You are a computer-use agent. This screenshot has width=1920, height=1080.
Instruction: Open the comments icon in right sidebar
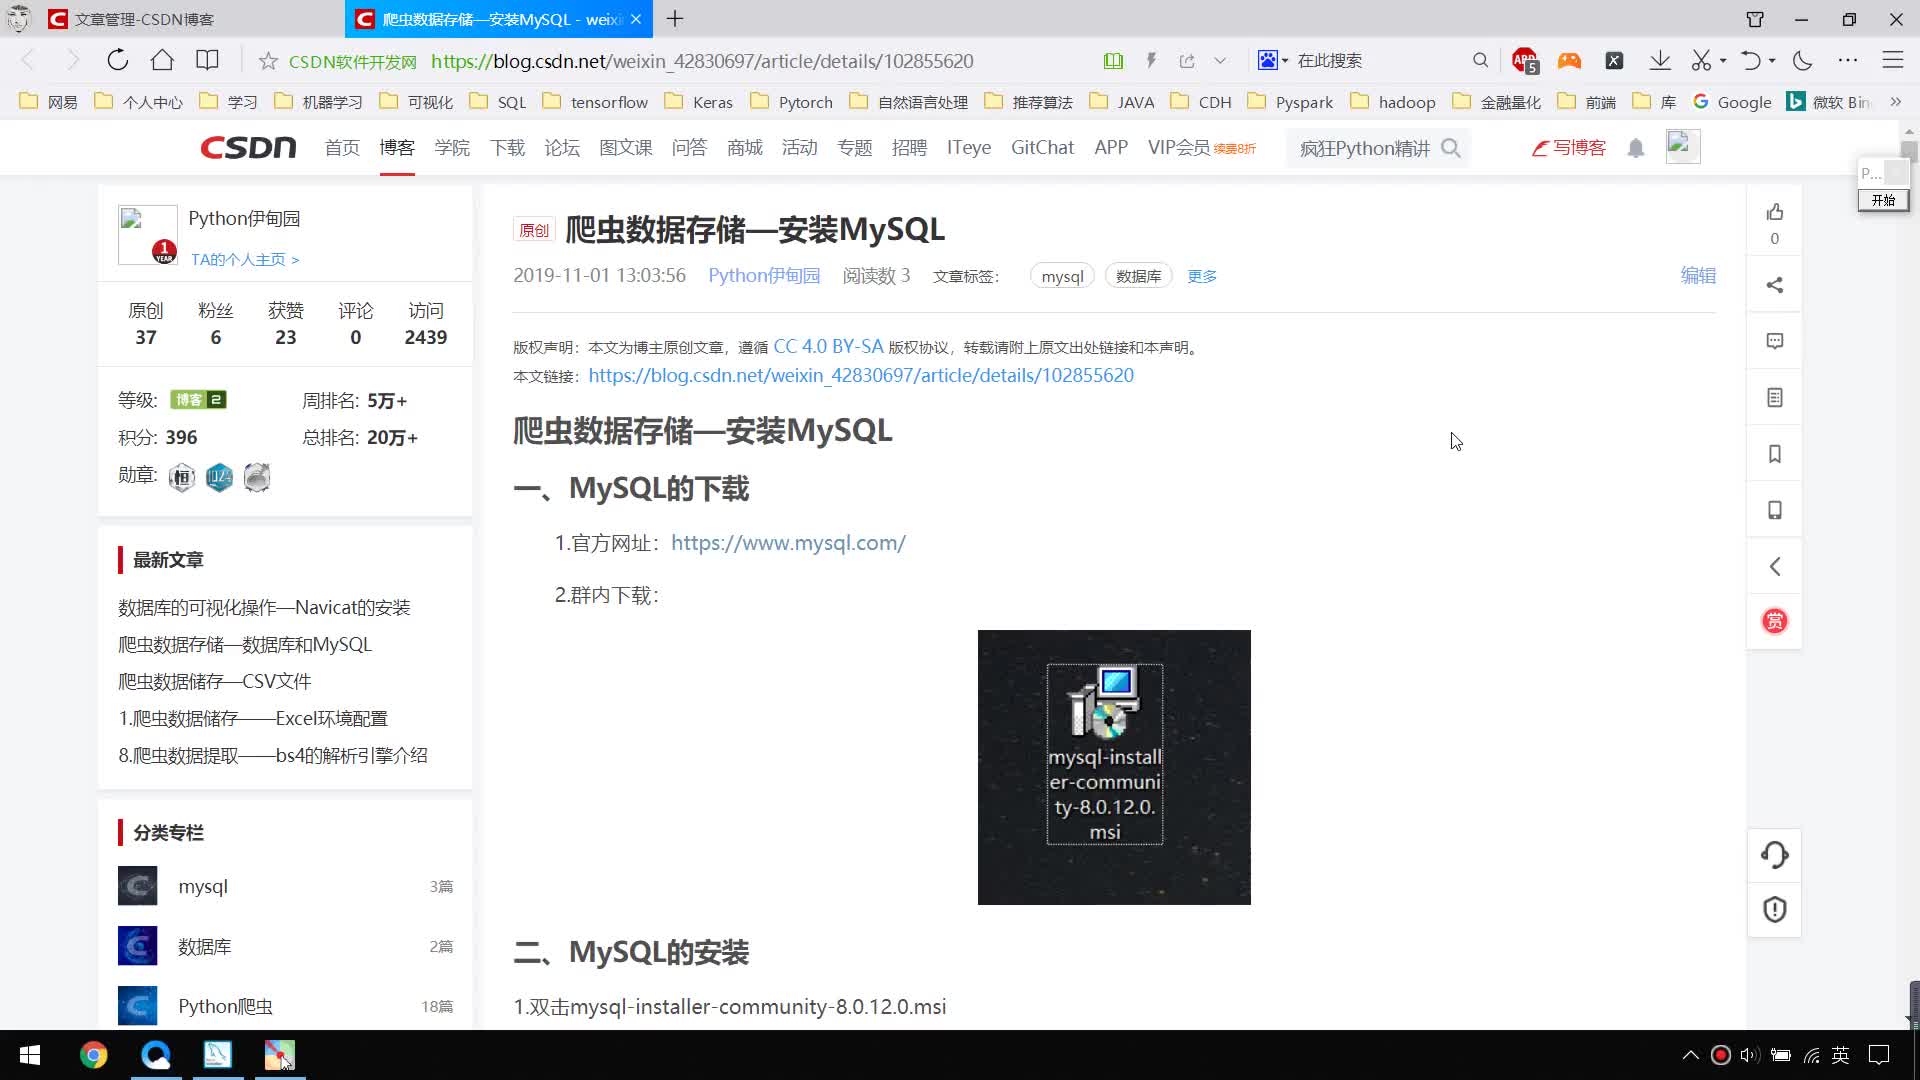pyautogui.click(x=1774, y=341)
